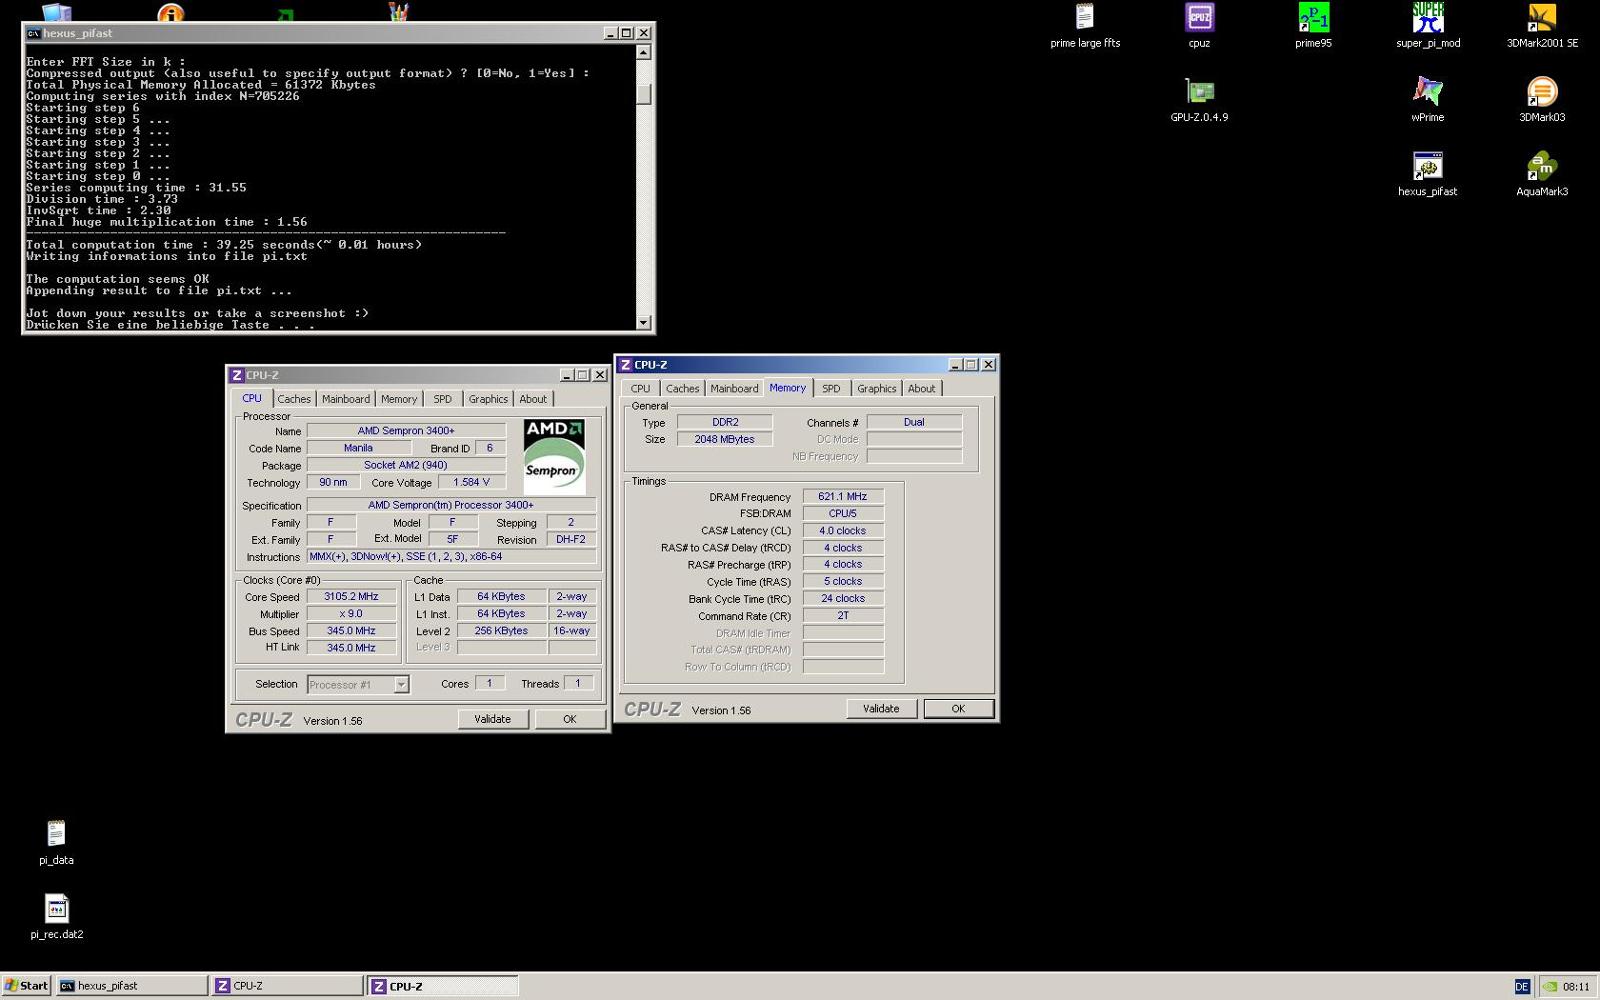The width and height of the screenshot is (1600, 1000).
Task: Click the Level 2 256 KBytes cache value
Action: [501, 631]
